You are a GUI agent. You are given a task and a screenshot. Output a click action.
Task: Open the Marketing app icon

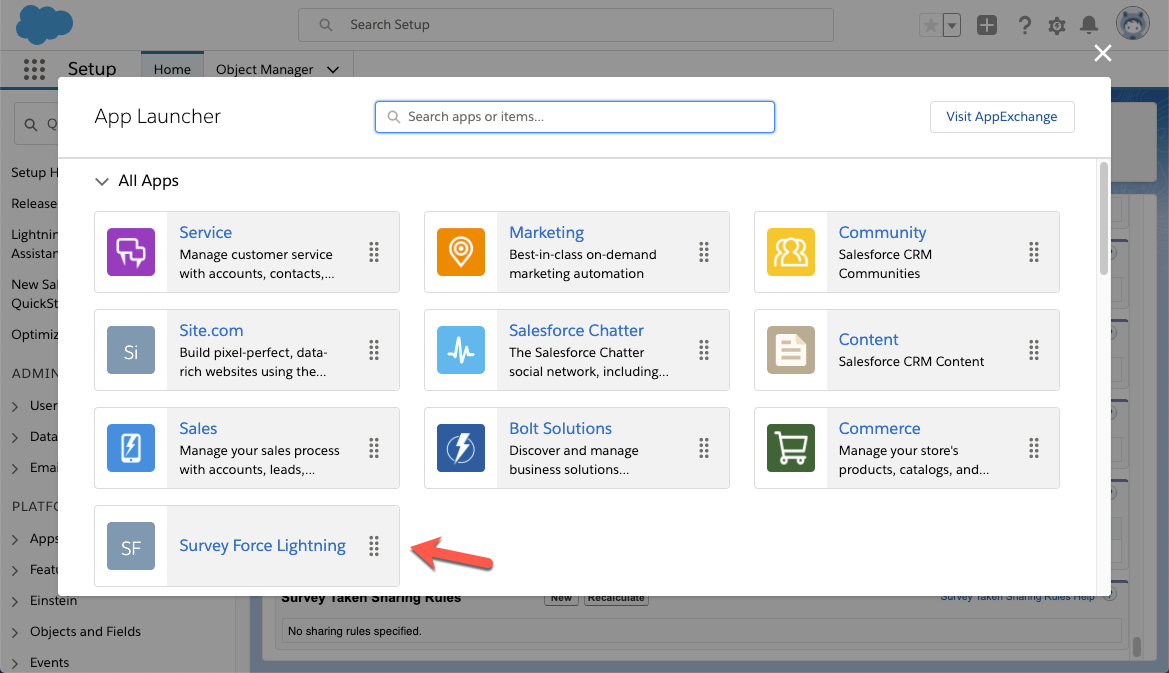click(461, 252)
